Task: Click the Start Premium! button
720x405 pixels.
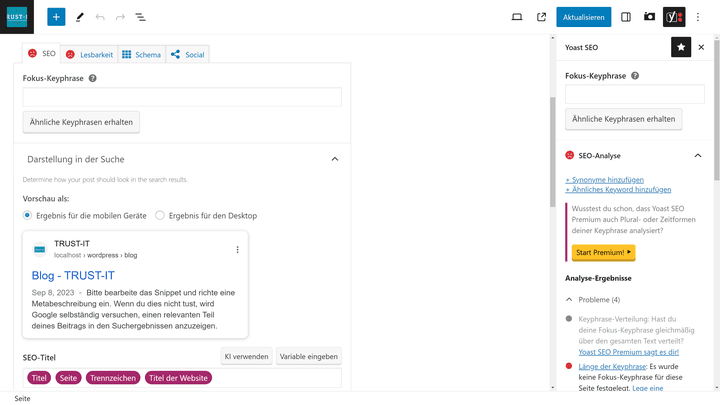Action: pyautogui.click(x=603, y=252)
